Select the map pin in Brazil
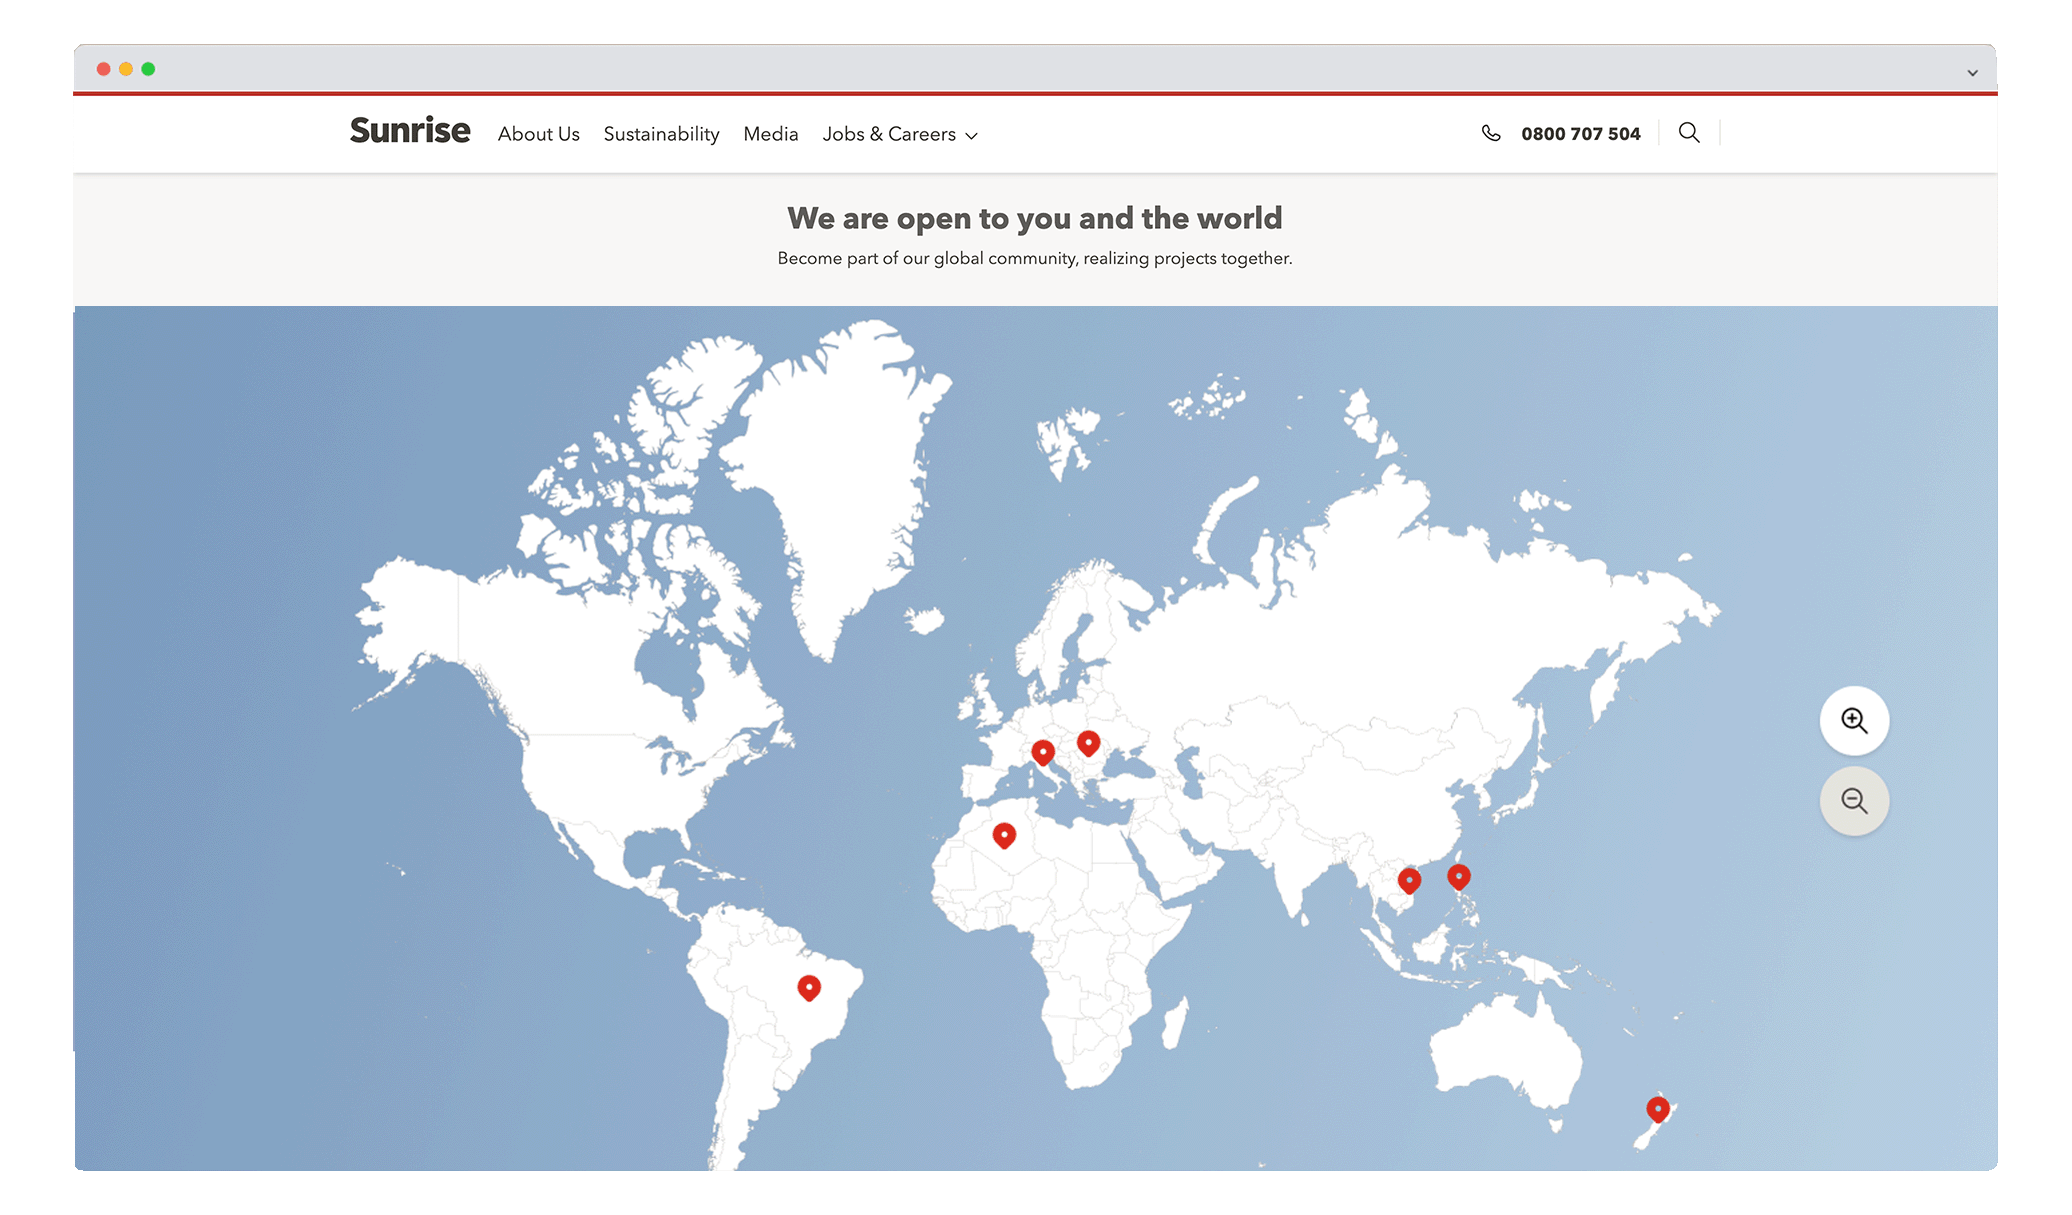This screenshot has height=1215, width=2072. (809, 987)
